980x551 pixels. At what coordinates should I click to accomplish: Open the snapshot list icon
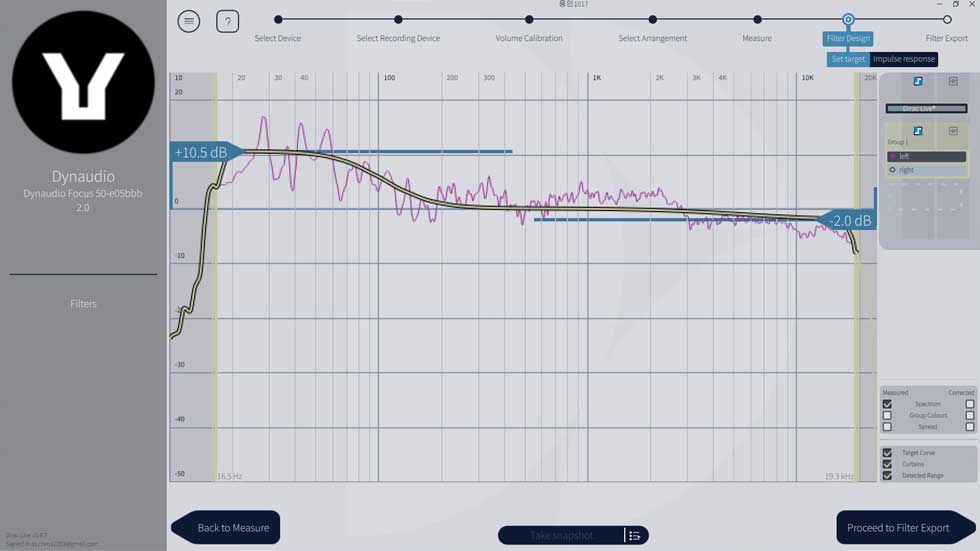coord(634,535)
